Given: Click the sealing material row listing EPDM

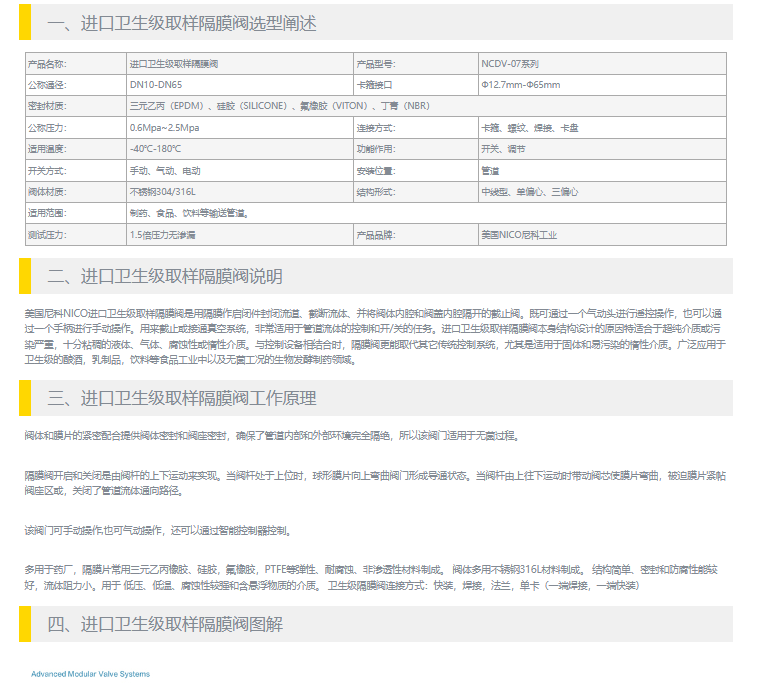Looking at the screenshot, I should coord(279,105).
